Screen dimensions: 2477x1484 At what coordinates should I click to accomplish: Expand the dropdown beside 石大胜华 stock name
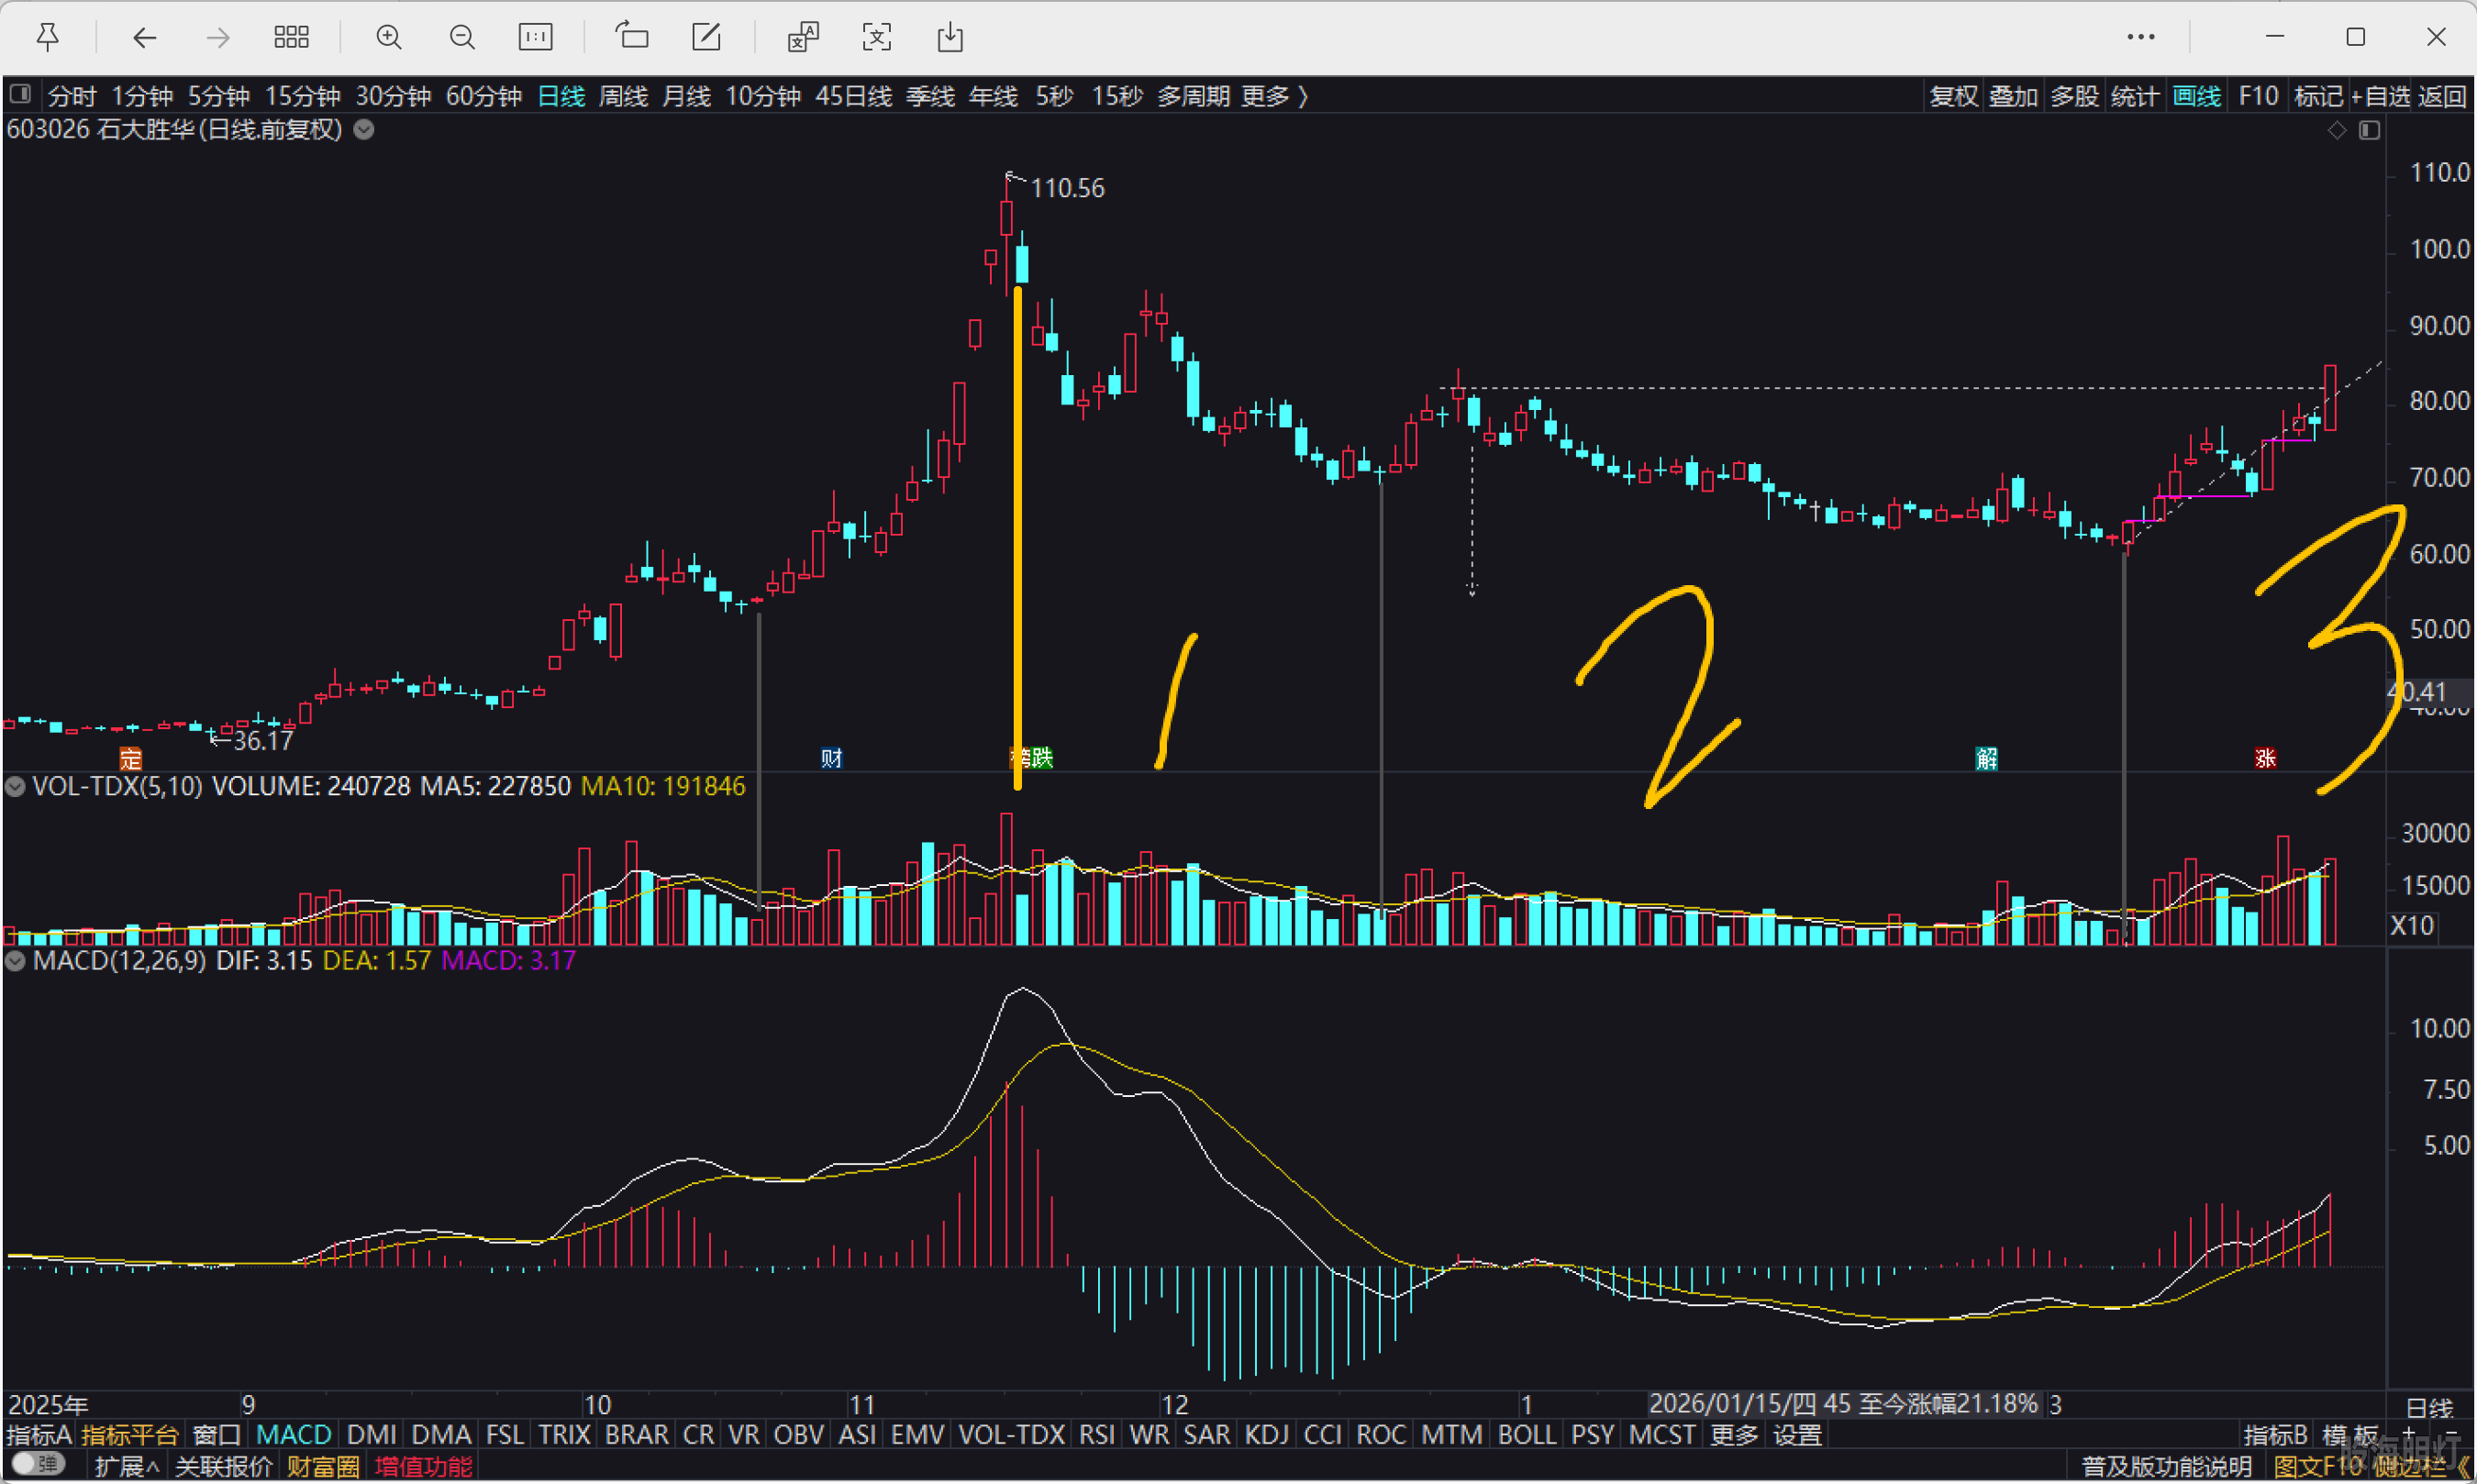click(x=364, y=130)
